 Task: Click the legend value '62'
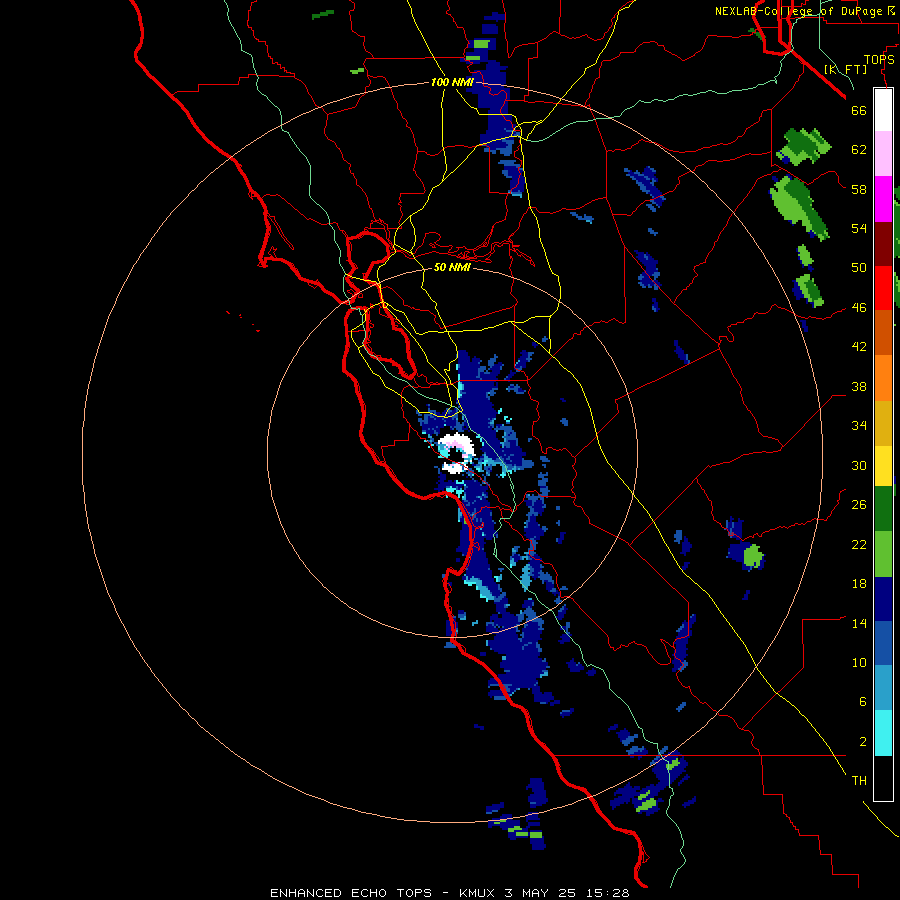pos(859,150)
